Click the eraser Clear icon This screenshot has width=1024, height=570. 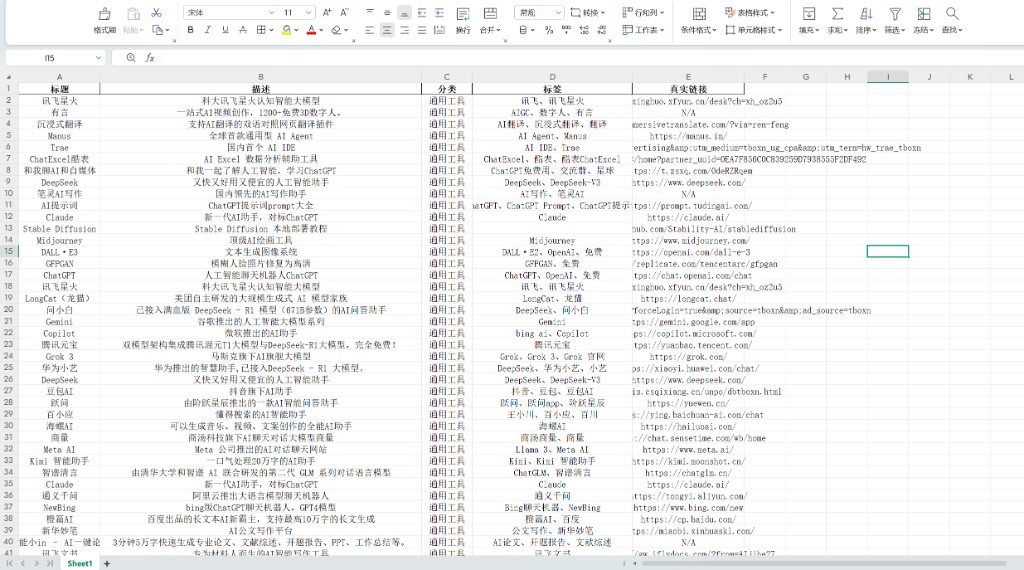pyautogui.click(x=336, y=29)
